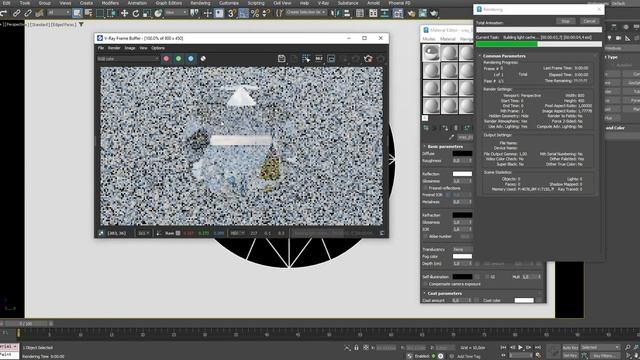Click the Track mouse while rendering icon
Image resolution: width=640 pixels, height=360 pixels.
pyautogui.click(x=306, y=59)
